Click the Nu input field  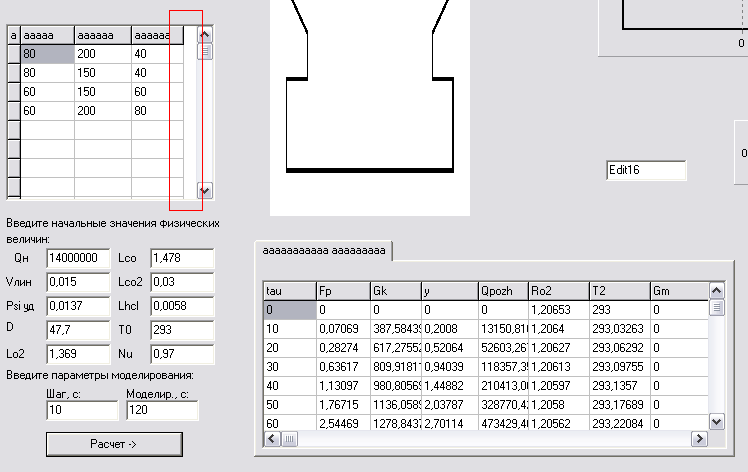182,354
